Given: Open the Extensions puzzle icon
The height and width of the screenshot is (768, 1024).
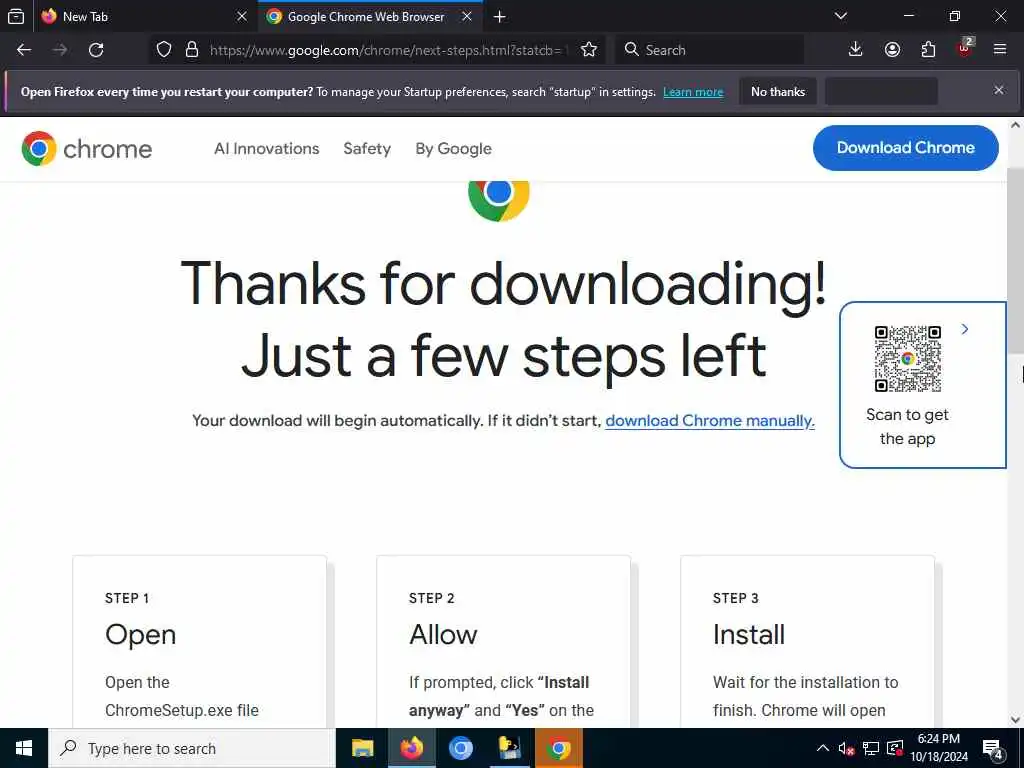Looking at the screenshot, I should pos(928,50).
